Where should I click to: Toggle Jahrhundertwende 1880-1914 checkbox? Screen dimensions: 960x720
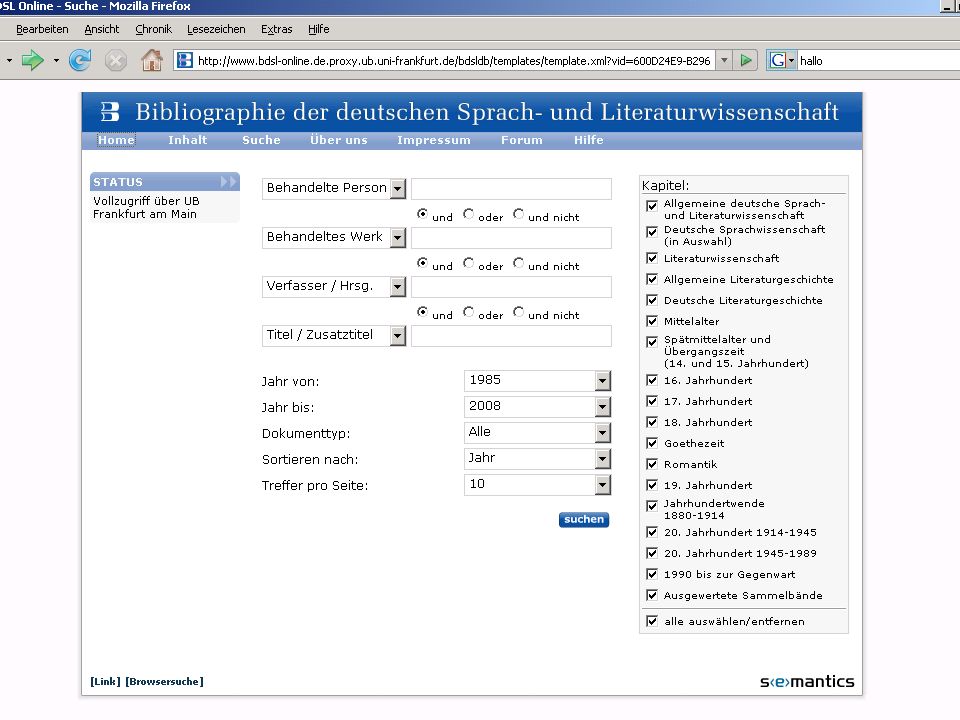coord(652,506)
